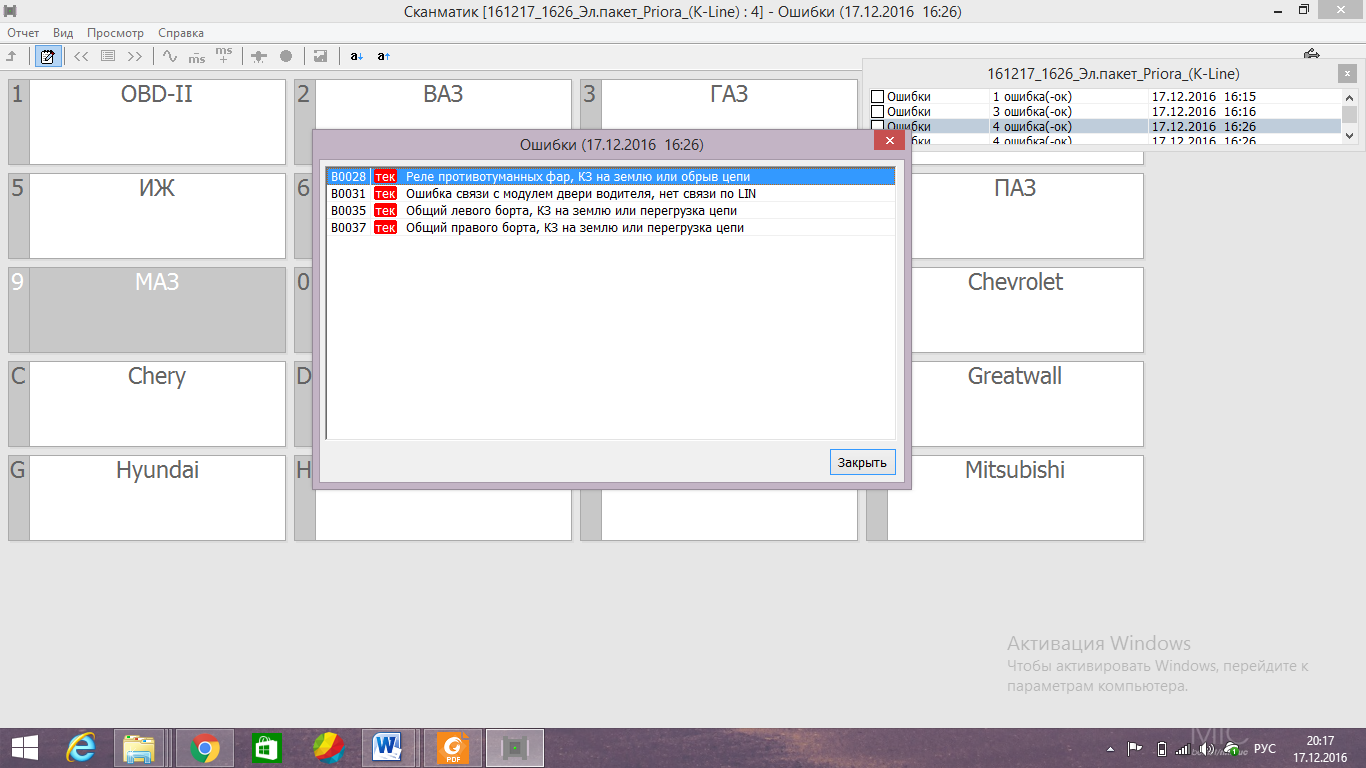The width and height of the screenshot is (1366, 768).
Task: Open Windows Store from taskbar
Action: coord(267,748)
